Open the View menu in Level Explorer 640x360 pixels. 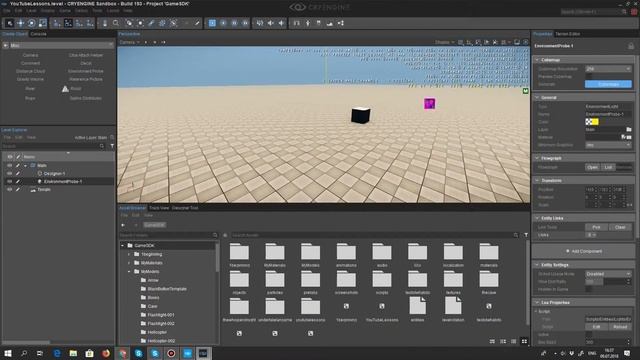31,138
